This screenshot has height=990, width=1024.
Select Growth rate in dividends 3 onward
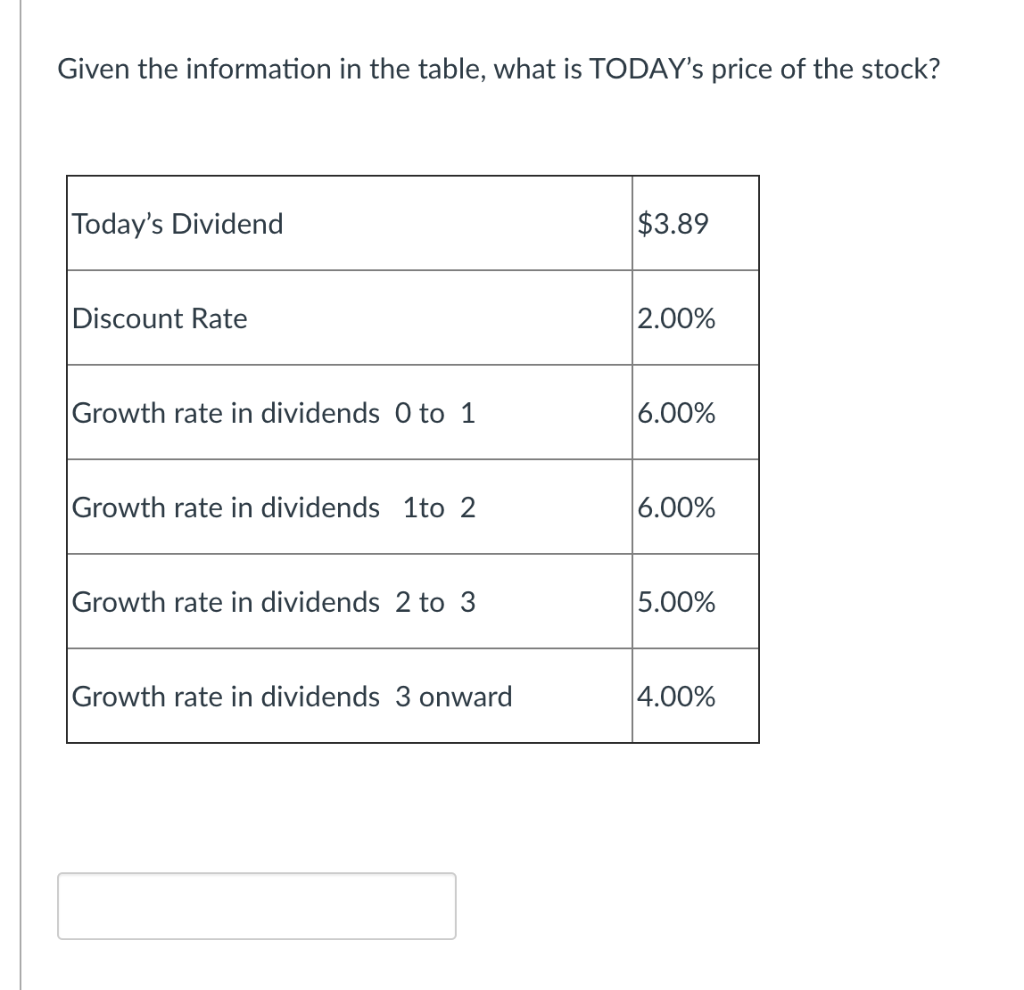pos(290,697)
